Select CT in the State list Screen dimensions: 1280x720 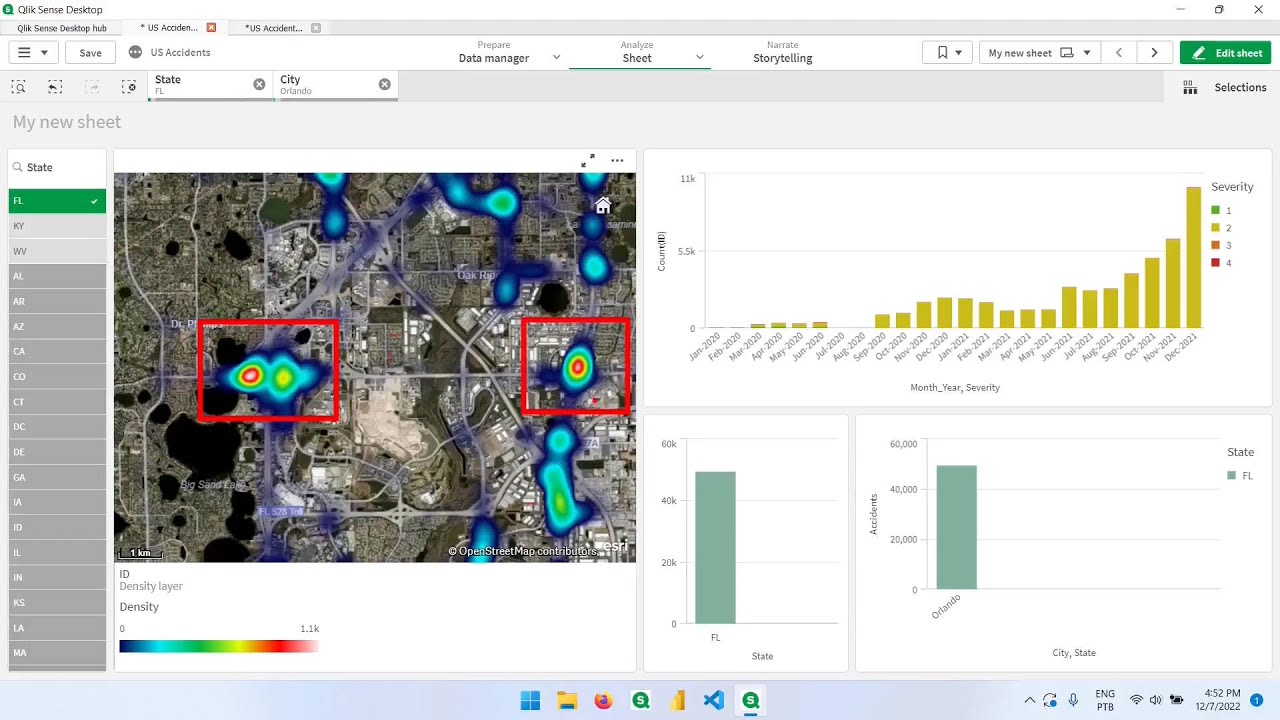pos(57,402)
